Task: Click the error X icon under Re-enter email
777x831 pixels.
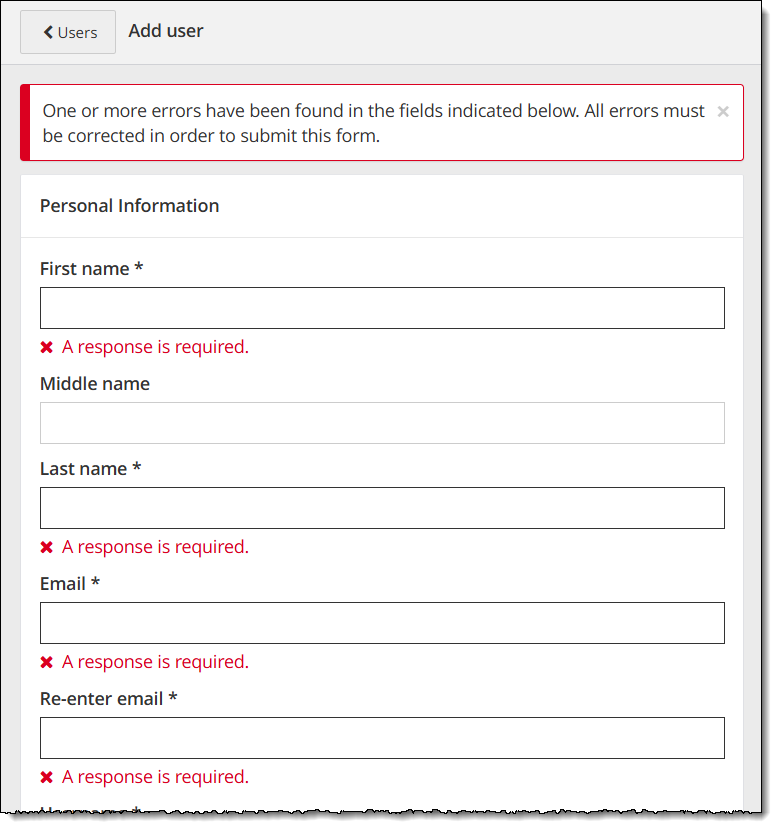Action: tap(46, 778)
